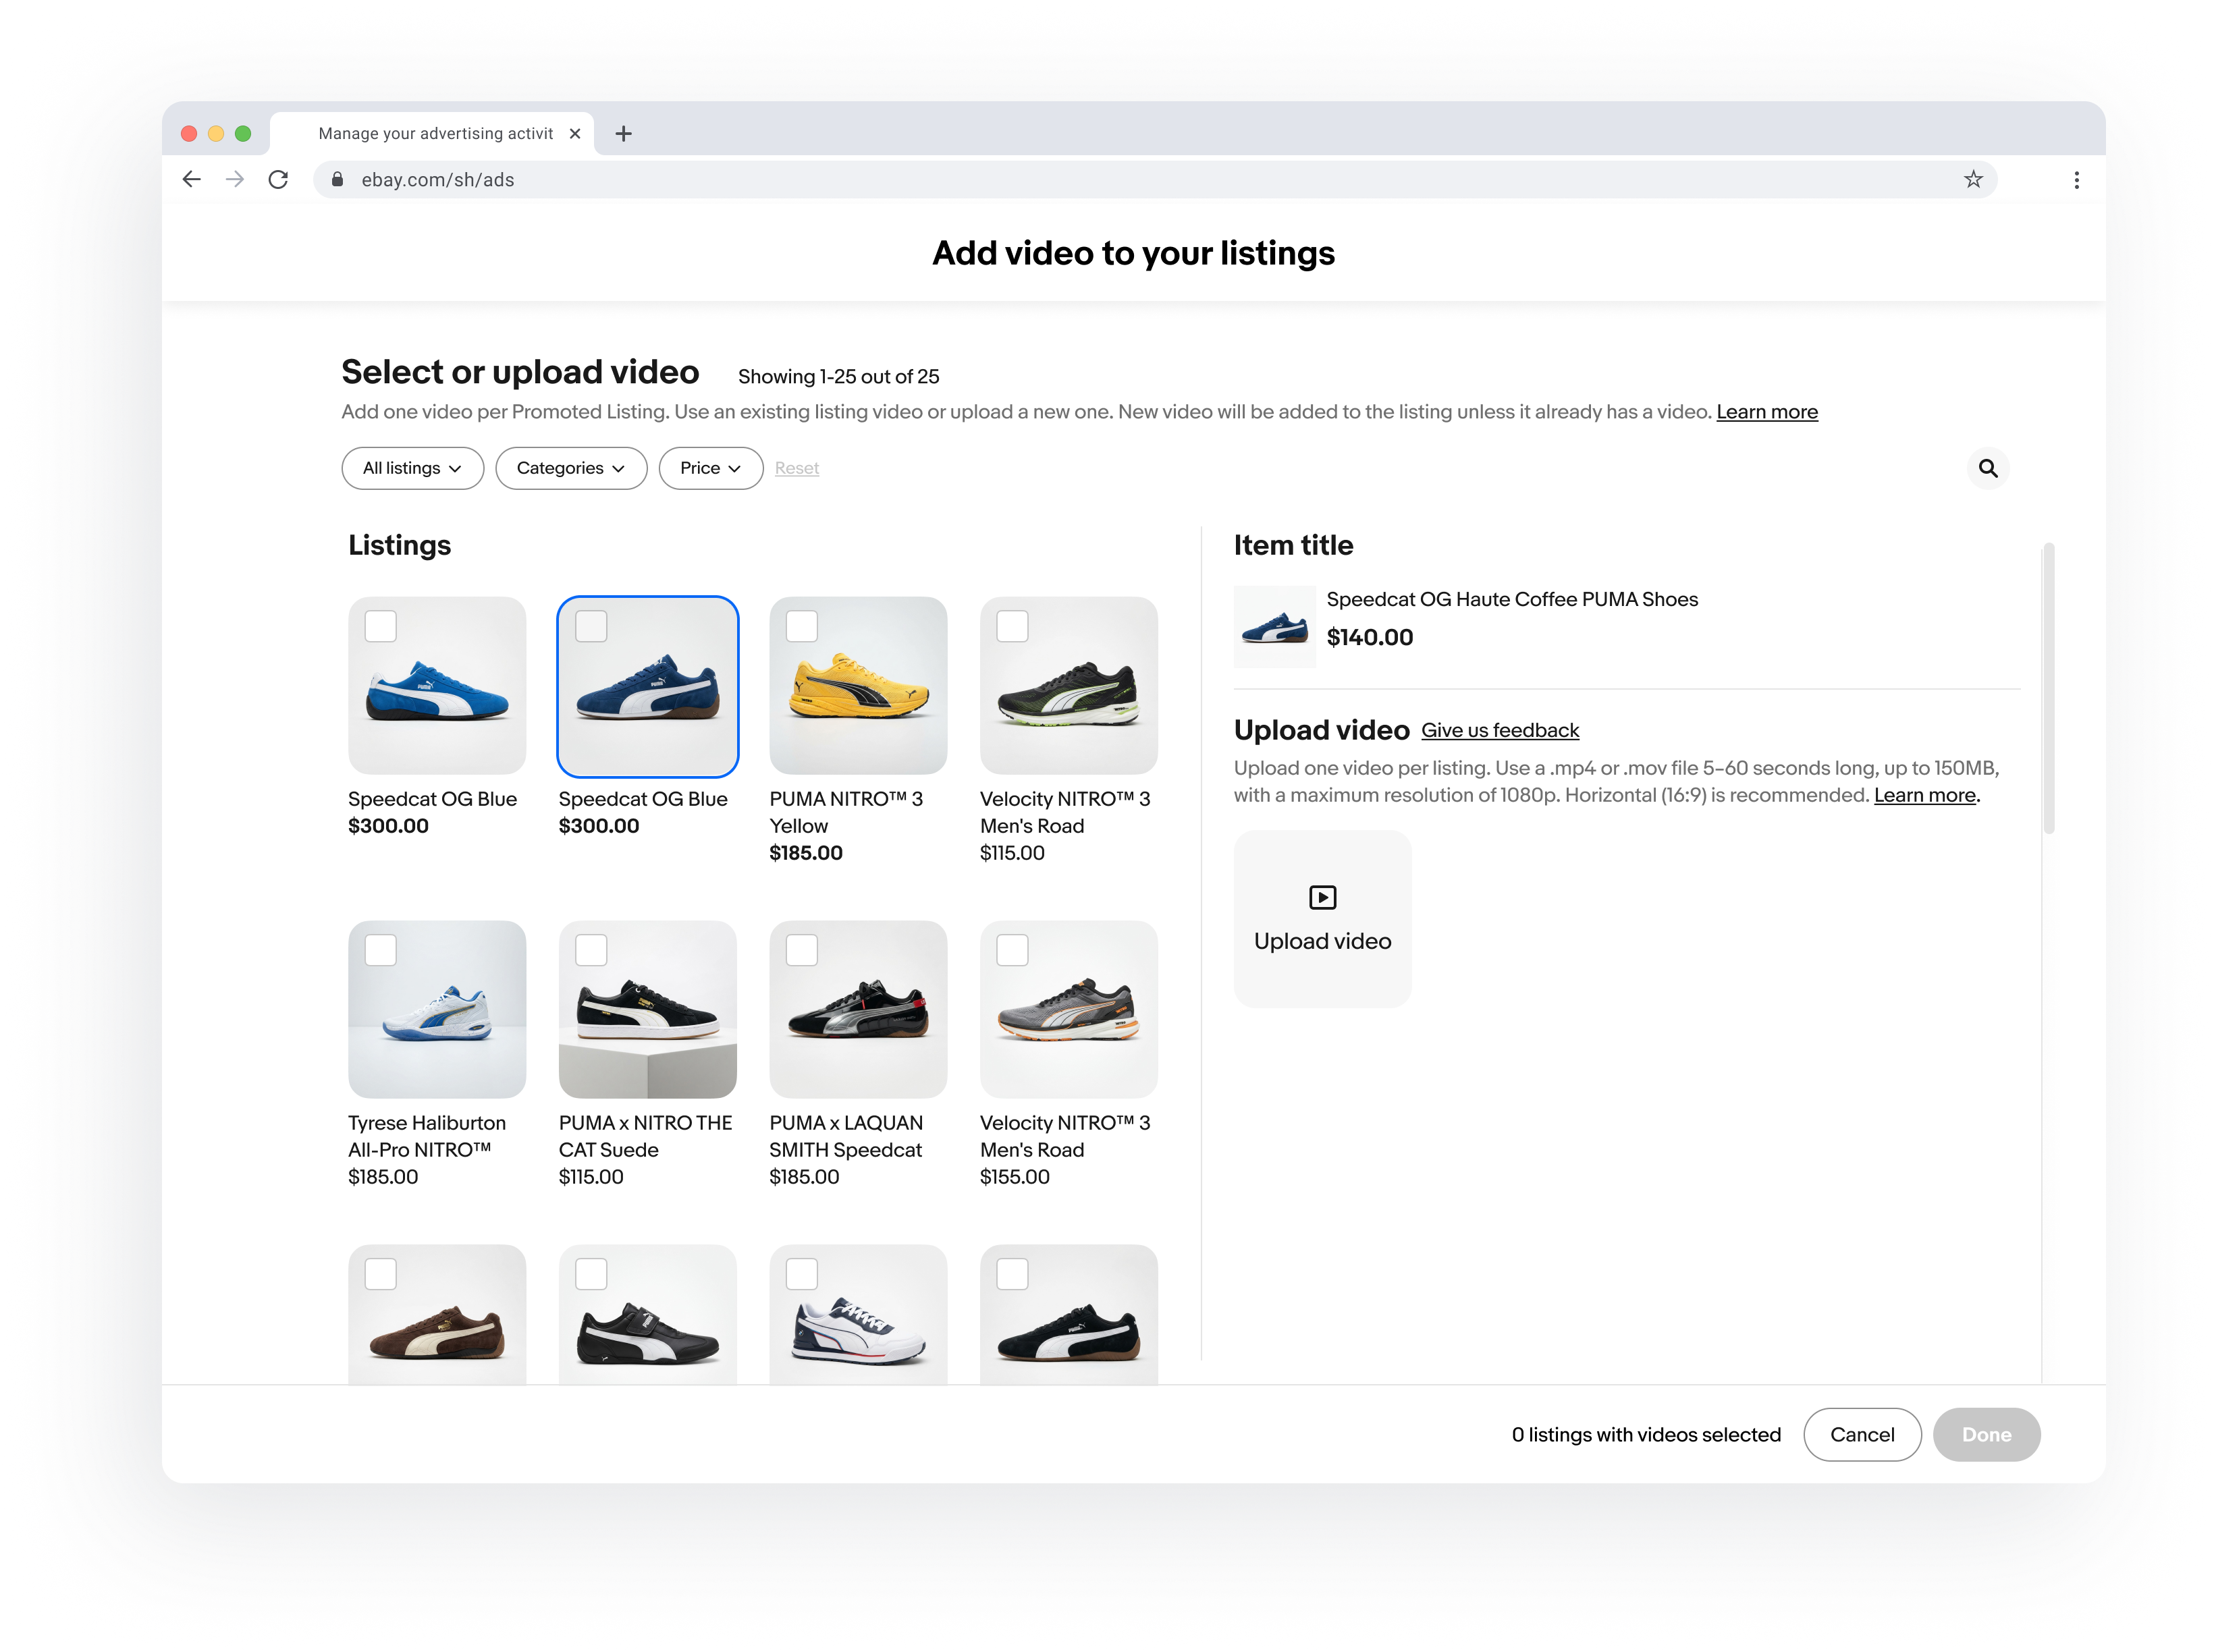The image size is (2214, 1652).
Task: Click the 'Showing 1-25 out of 25' text
Action: (838, 377)
